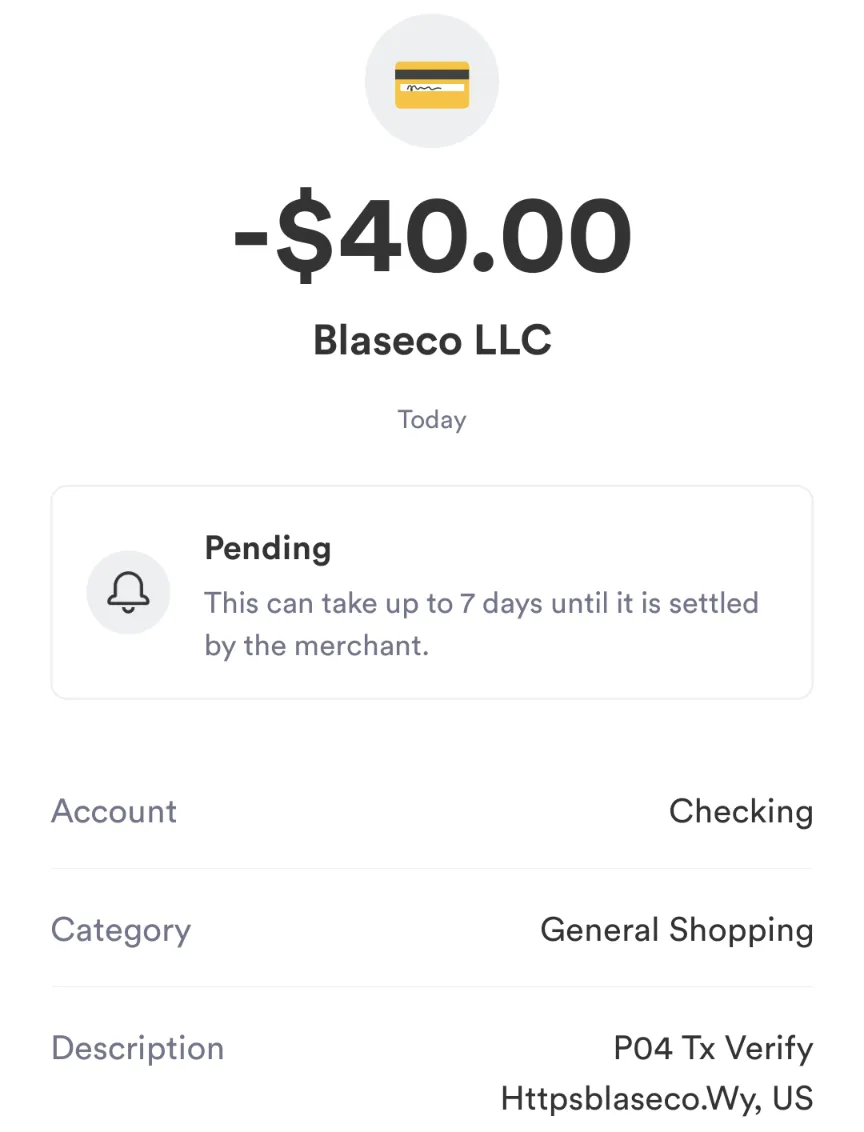Open the Category row
This screenshot has height=1132, width=864.
432,929
